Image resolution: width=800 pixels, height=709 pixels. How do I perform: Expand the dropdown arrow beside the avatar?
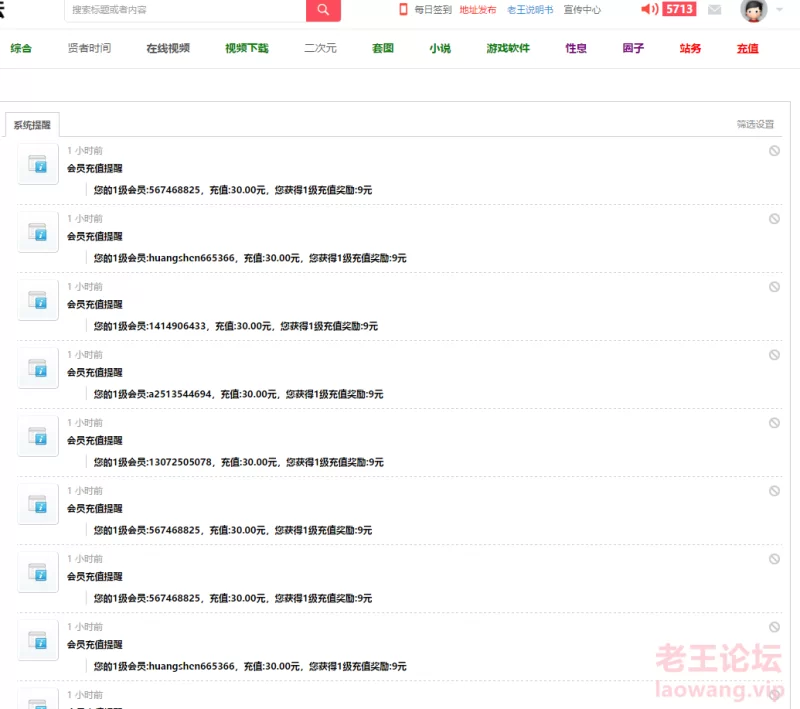(x=779, y=10)
